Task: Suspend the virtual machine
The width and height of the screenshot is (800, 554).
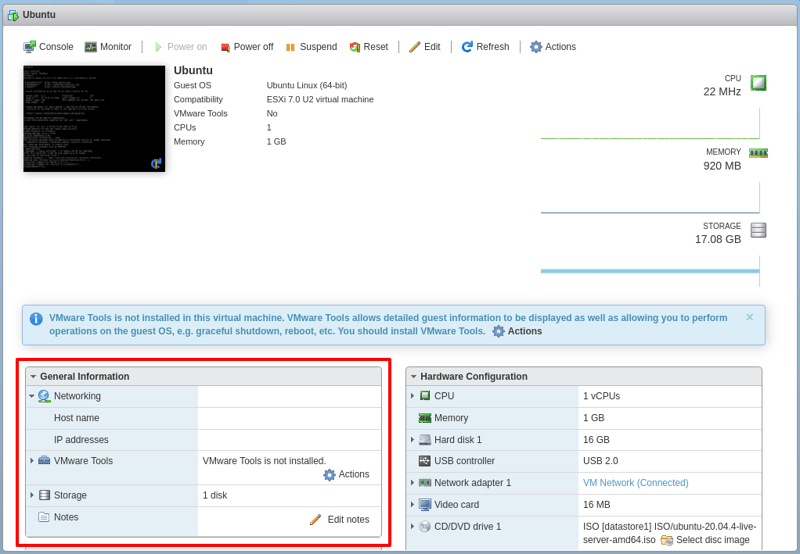Action: click(x=310, y=47)
